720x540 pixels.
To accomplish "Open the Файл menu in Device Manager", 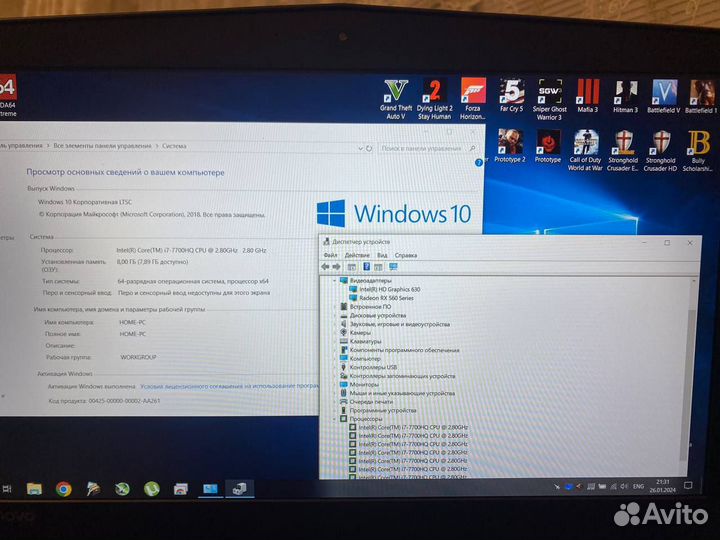I will 330,255.
